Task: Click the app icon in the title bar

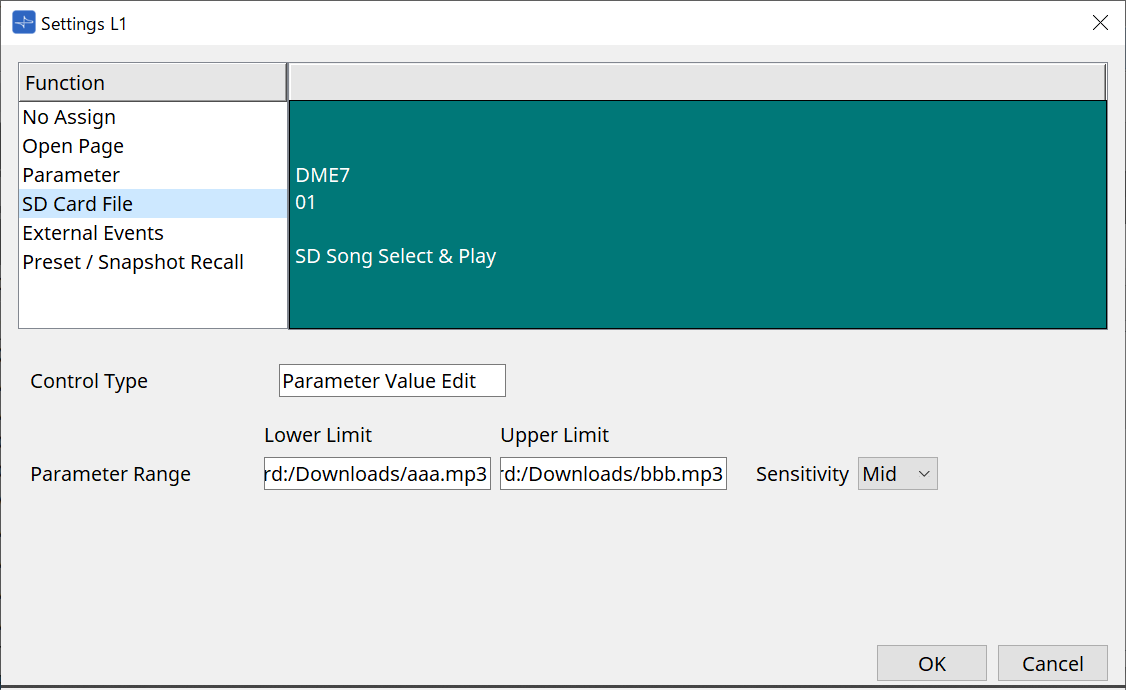Action: tap(22, 21)
